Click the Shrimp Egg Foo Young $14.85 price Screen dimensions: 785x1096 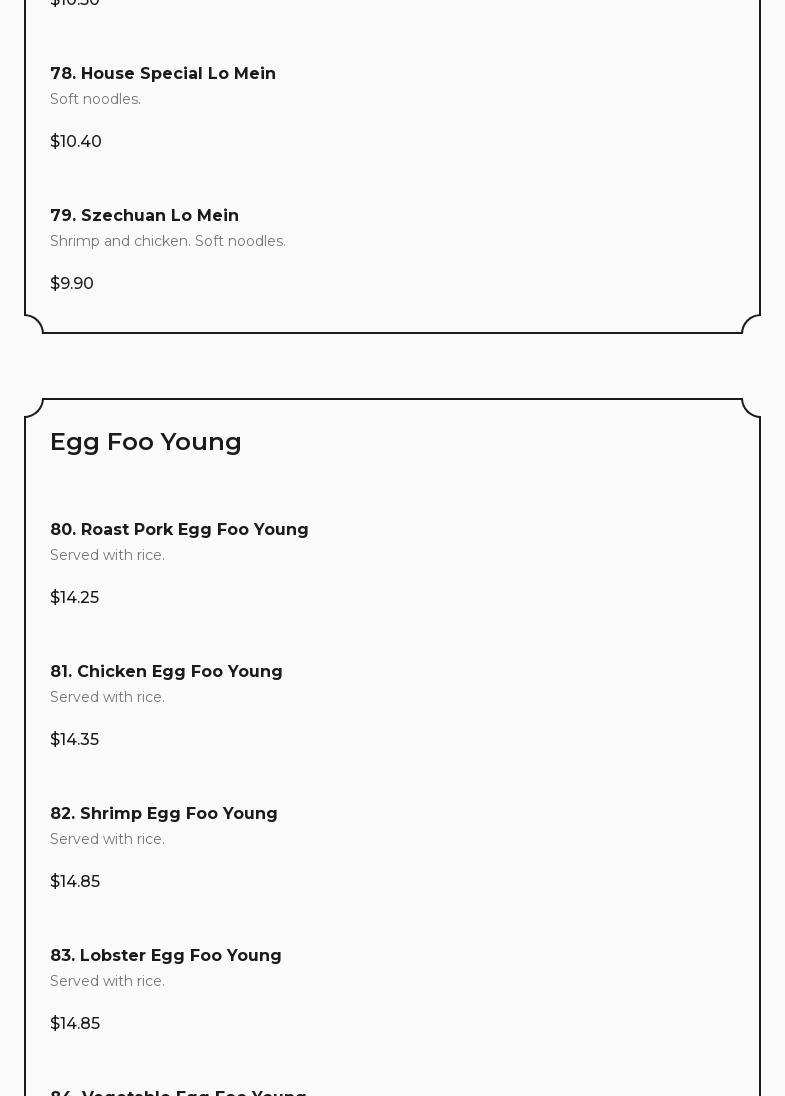tap(75, 882)
